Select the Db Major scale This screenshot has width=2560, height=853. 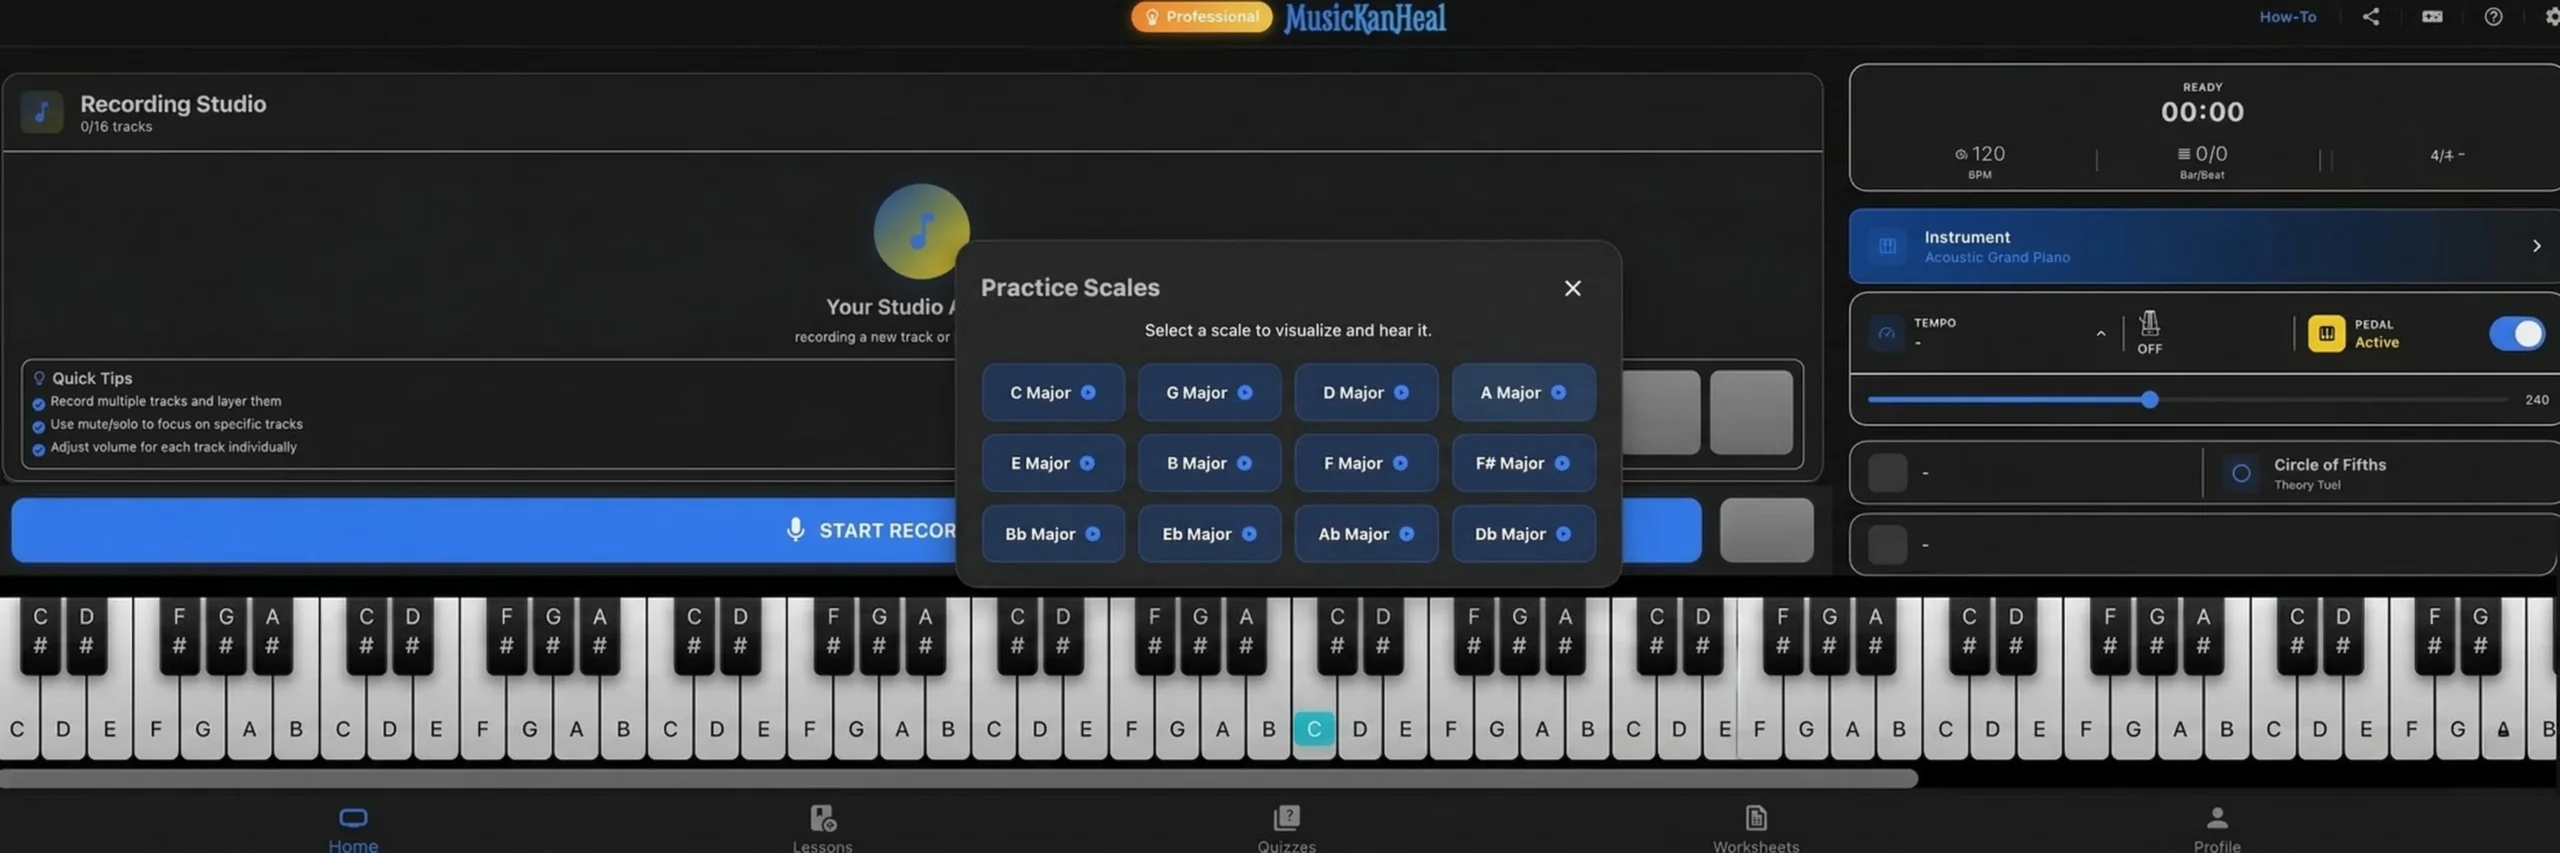1523,534
